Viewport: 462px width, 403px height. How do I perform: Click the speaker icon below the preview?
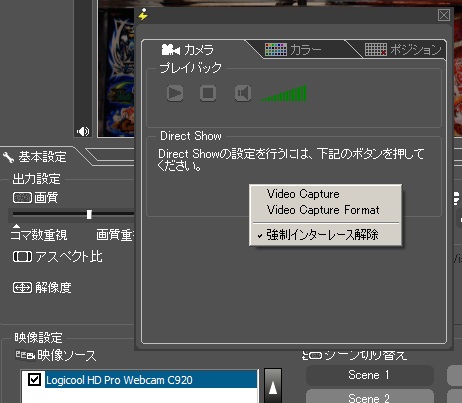click(x=83, y=131)
